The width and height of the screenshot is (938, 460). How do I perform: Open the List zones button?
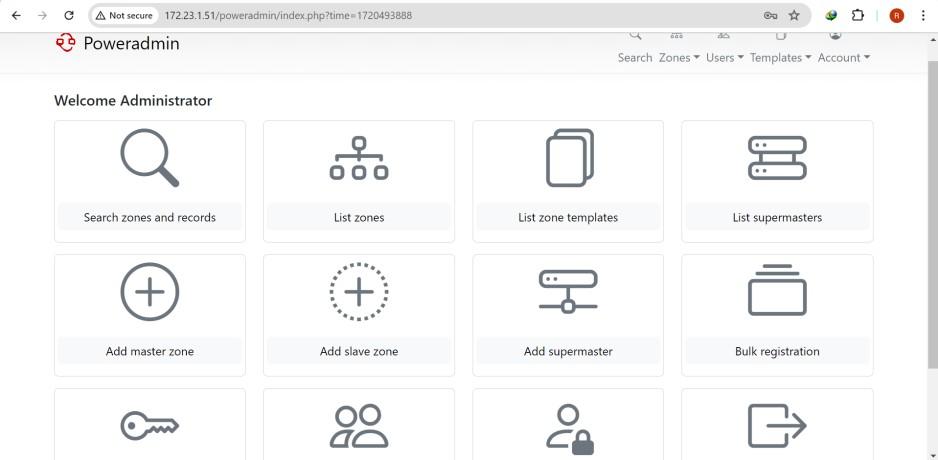click(x=359, y=217)
